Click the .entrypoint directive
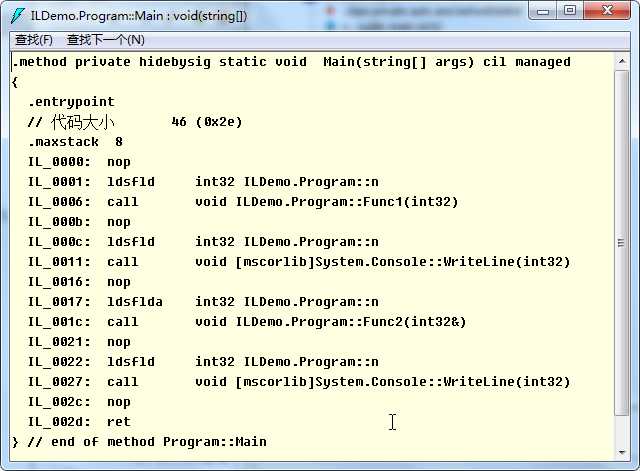Viewport: 640px width, 471px height. [71, 102]
